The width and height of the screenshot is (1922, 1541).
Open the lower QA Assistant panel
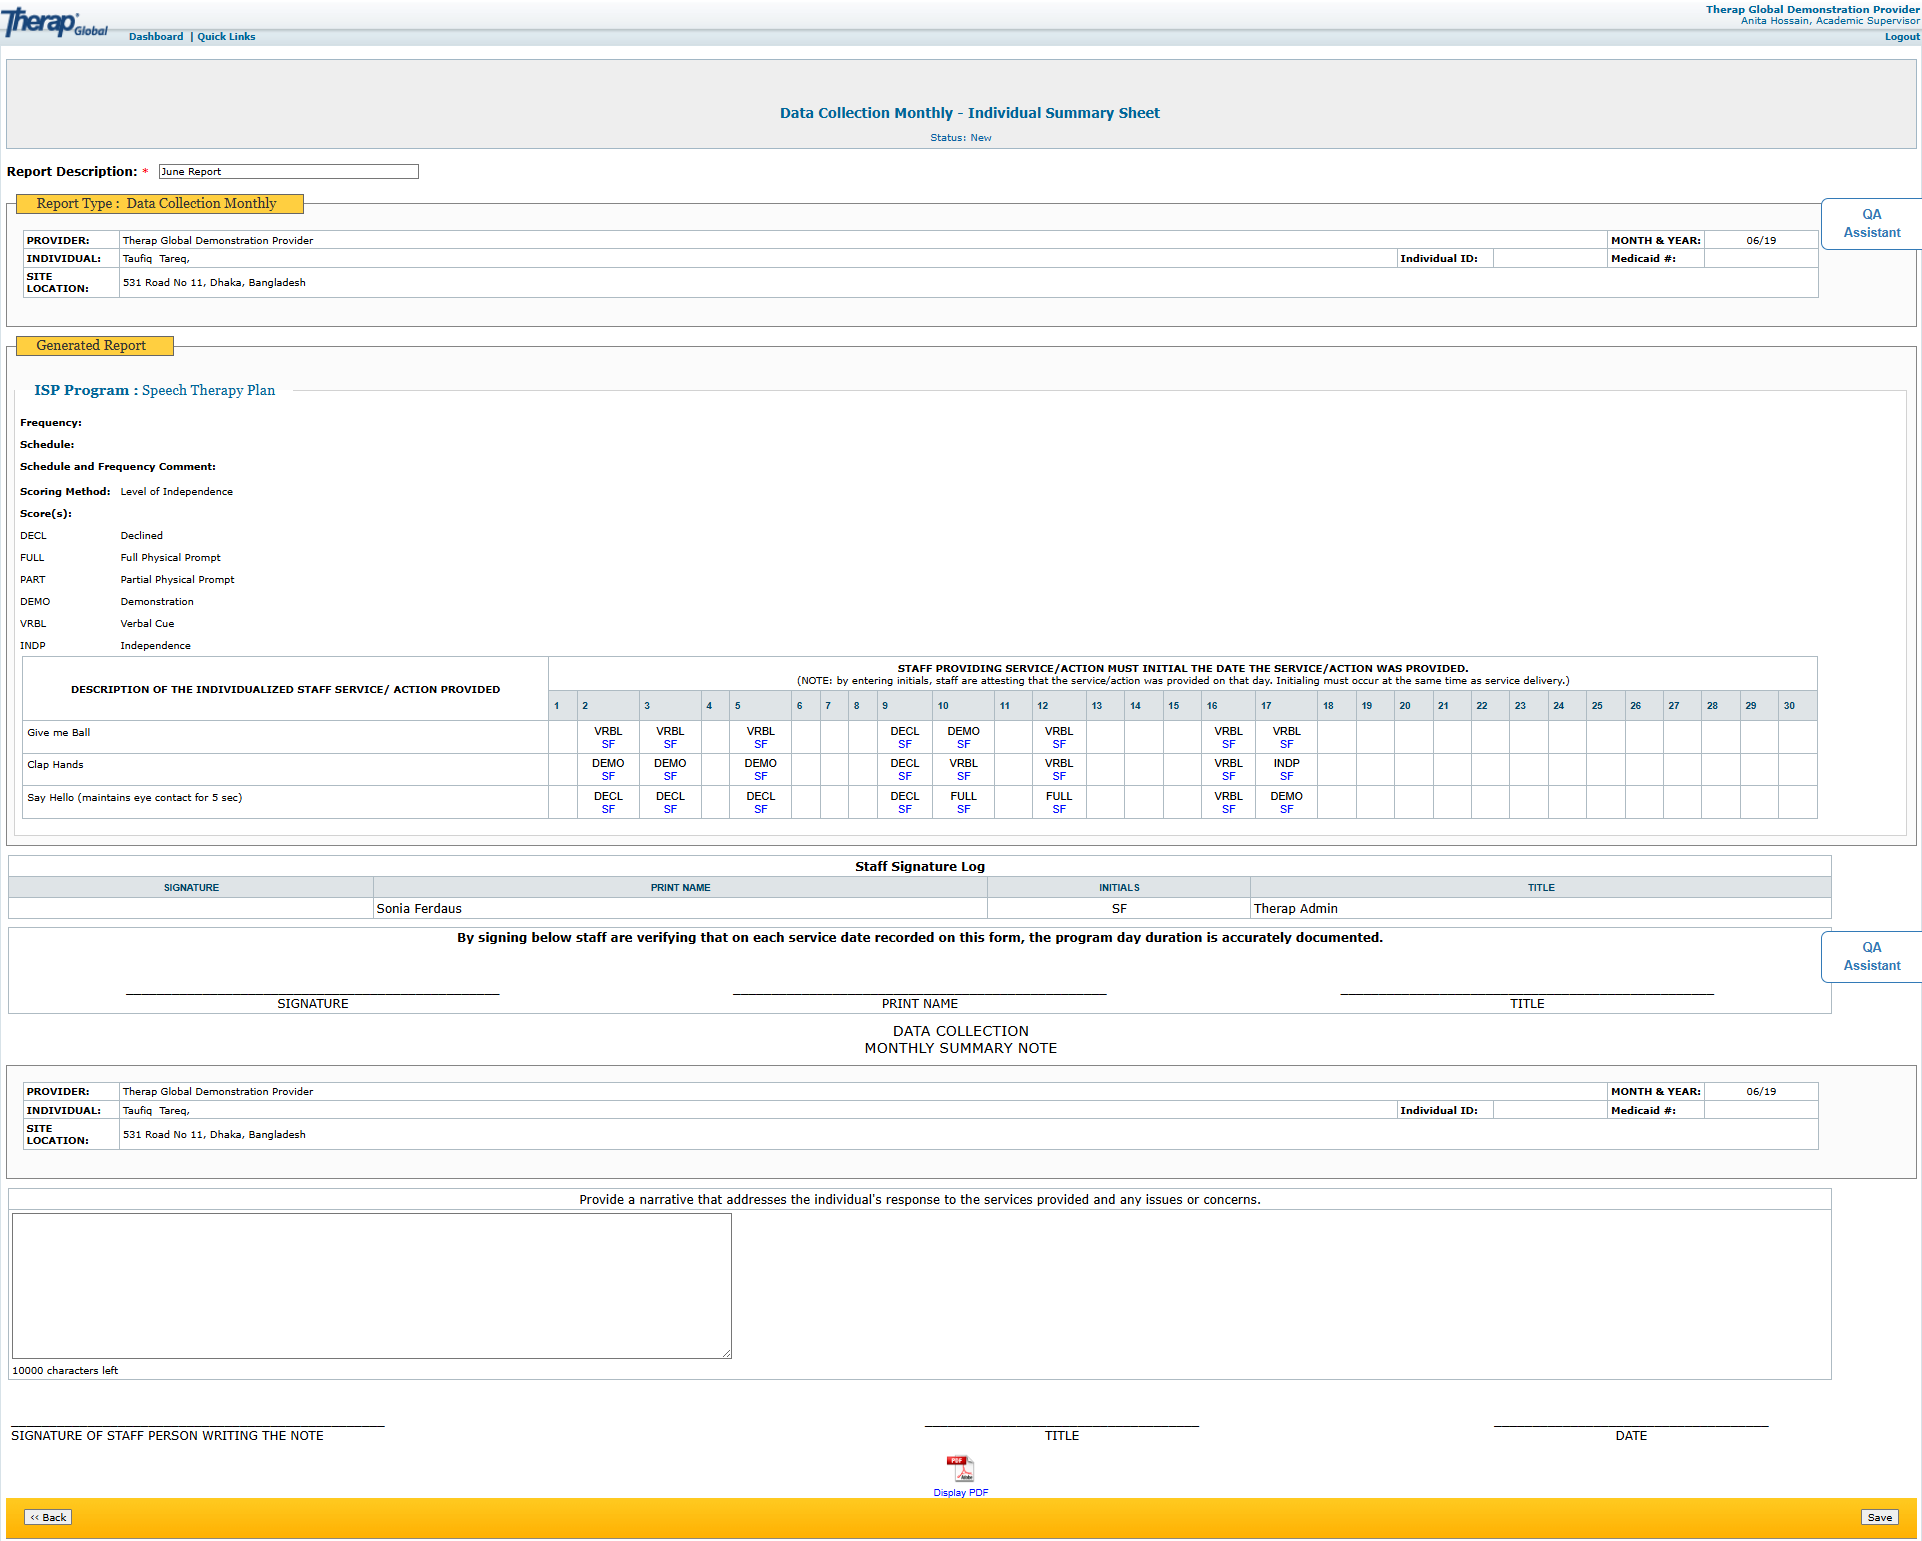(1871, 956)
